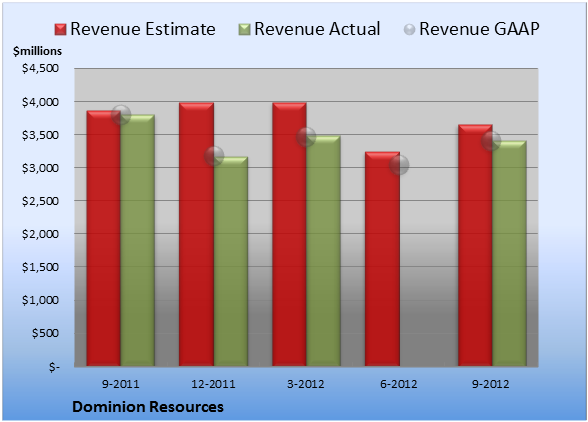Select the 'Revenue Estimate' legend label
Image resolution: width=588 pixels, height=422 pixels.
tap(143, 29)
